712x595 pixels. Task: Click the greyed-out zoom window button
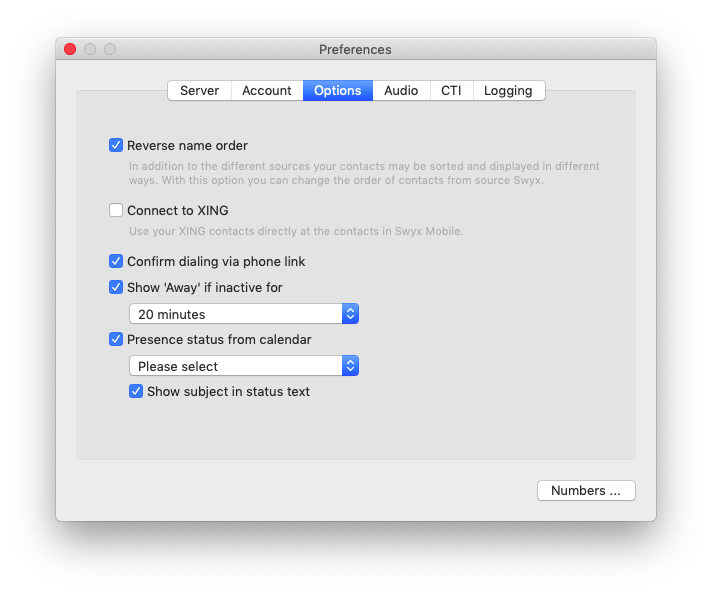tap(110, 50)
